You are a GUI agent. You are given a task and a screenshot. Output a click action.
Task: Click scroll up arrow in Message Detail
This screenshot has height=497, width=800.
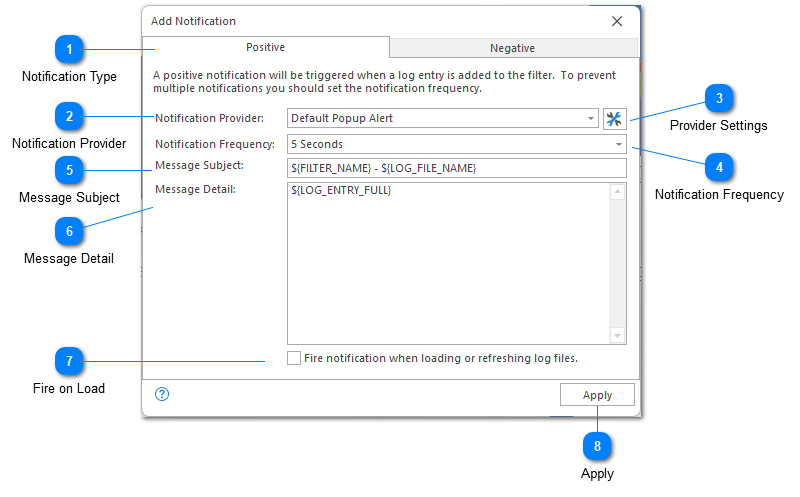tap(617, 192)
